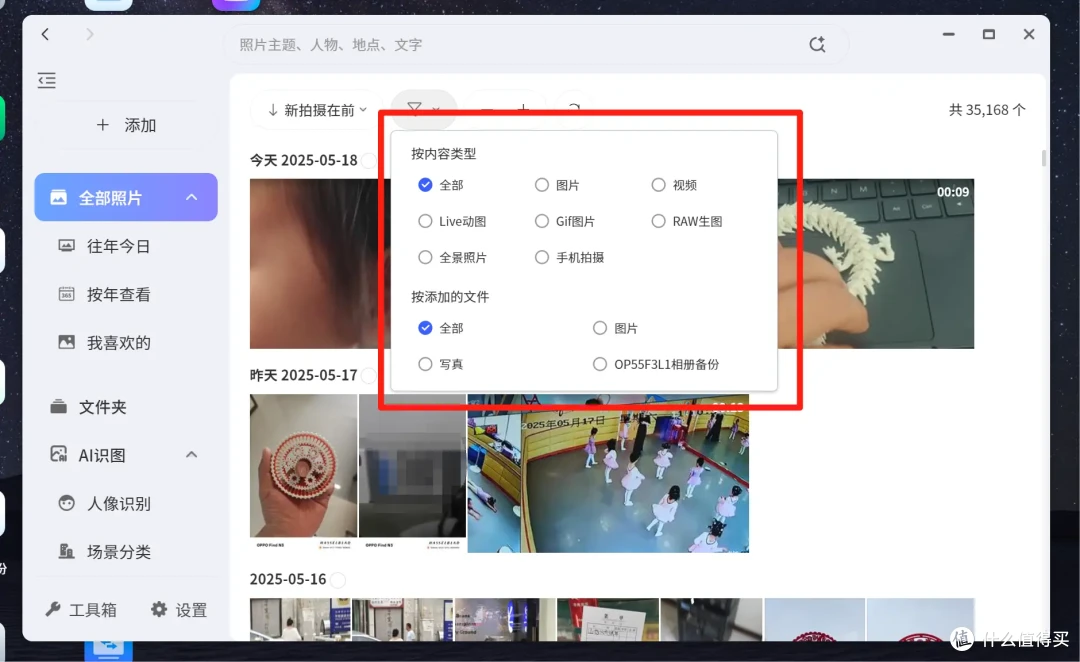1080x662 pixels.
Task: Open the red beaded ornament photo
Action: (x=303, y=473)
